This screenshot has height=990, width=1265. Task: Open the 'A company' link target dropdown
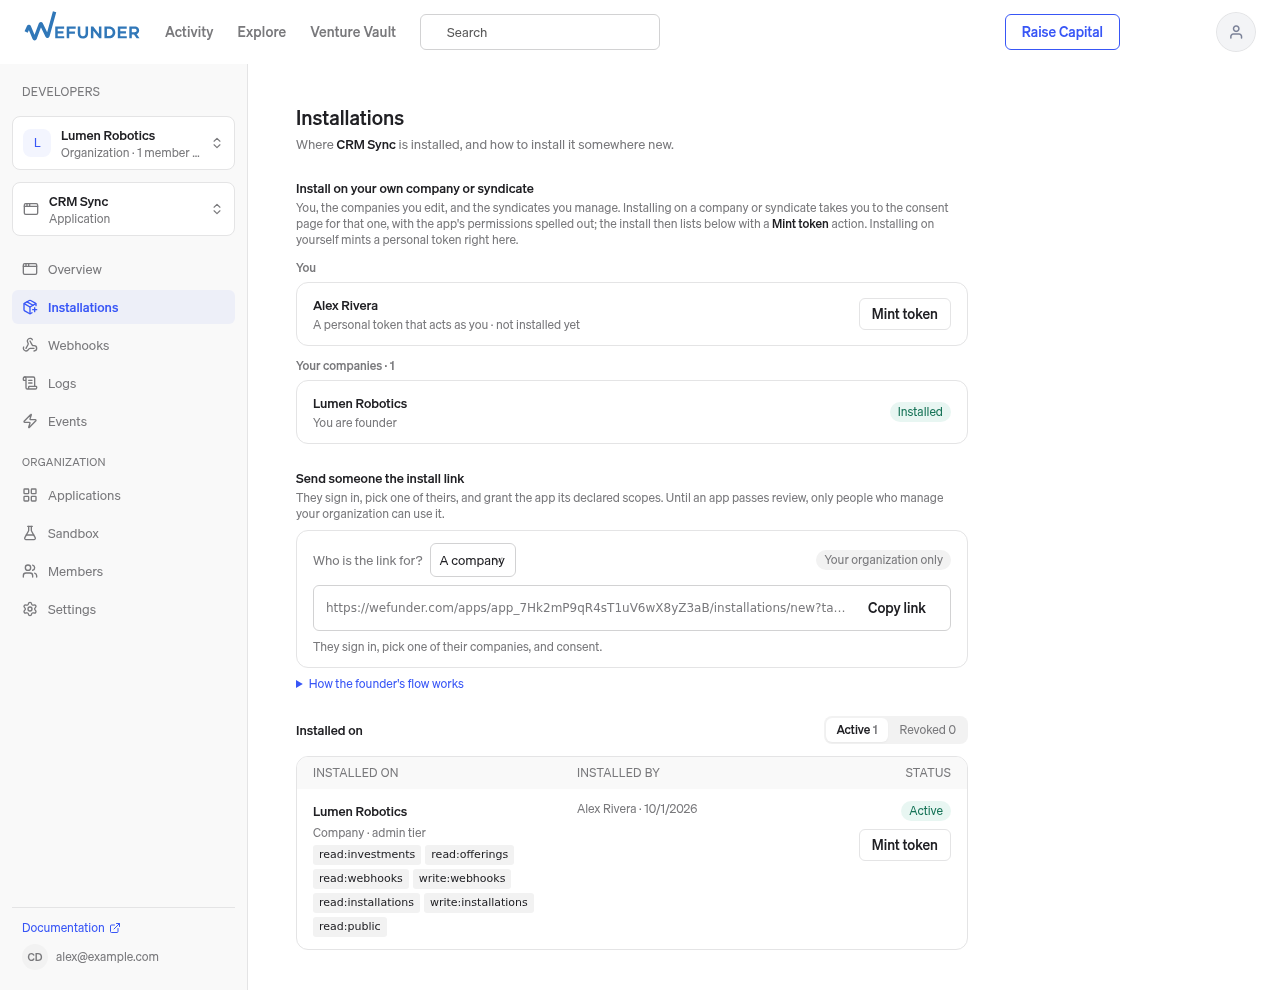click(472, 560)
